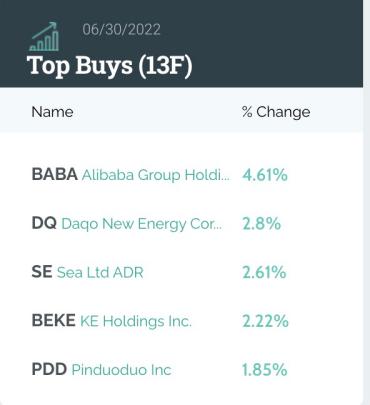This screenshot has width=370, height=405.
Task: Select the DQ ticker symbol
Action: click(44, 223)
